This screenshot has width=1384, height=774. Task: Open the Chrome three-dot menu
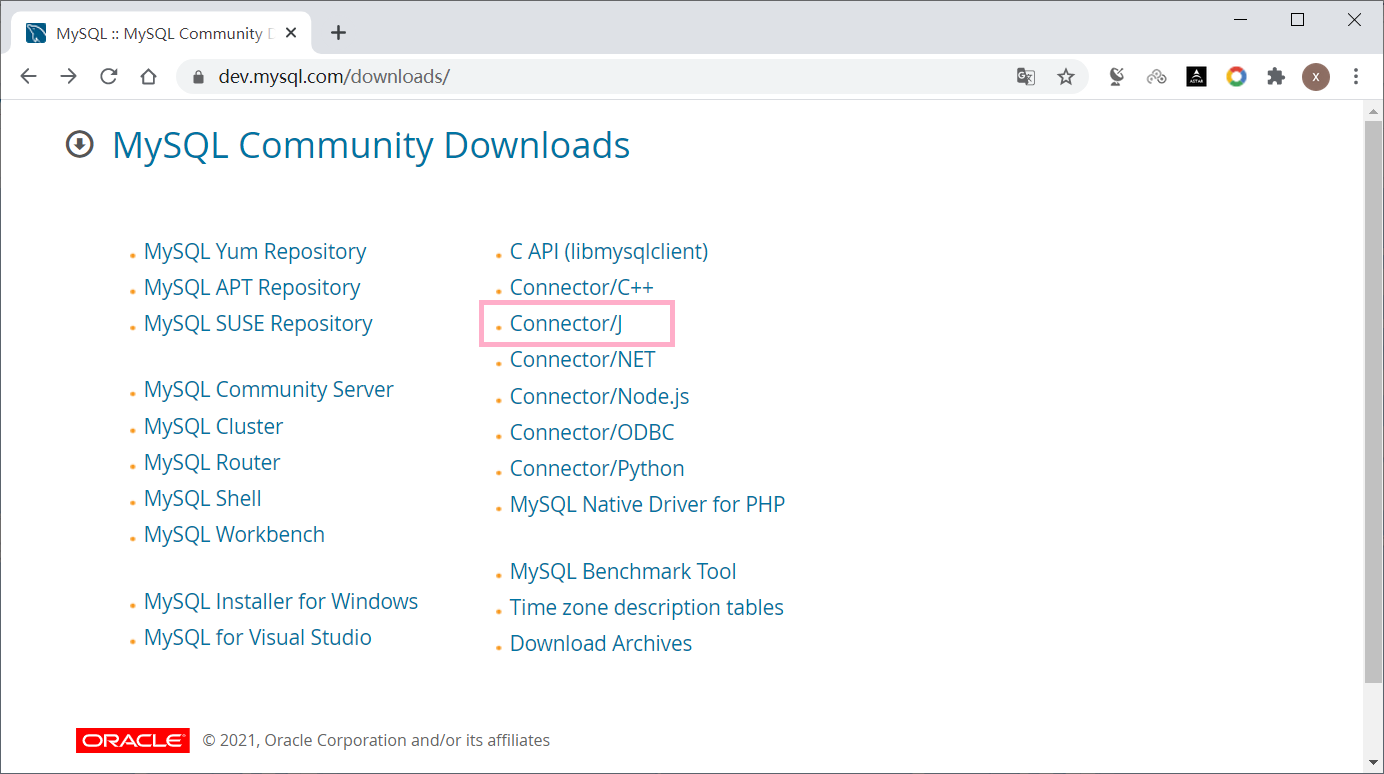(x=1356, y=76)
